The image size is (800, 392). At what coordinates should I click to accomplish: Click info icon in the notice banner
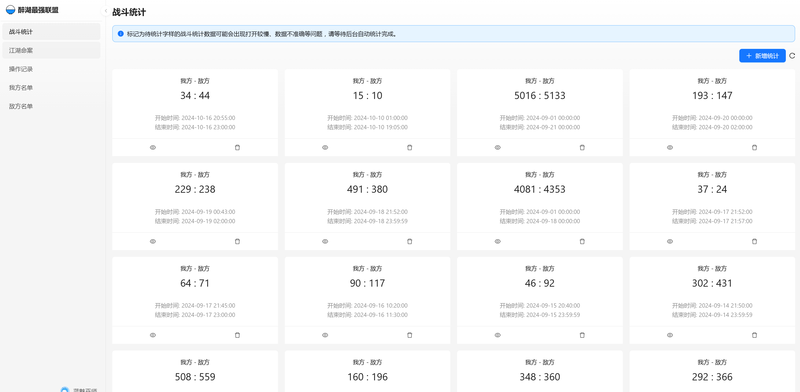click(x=120, y=34)
